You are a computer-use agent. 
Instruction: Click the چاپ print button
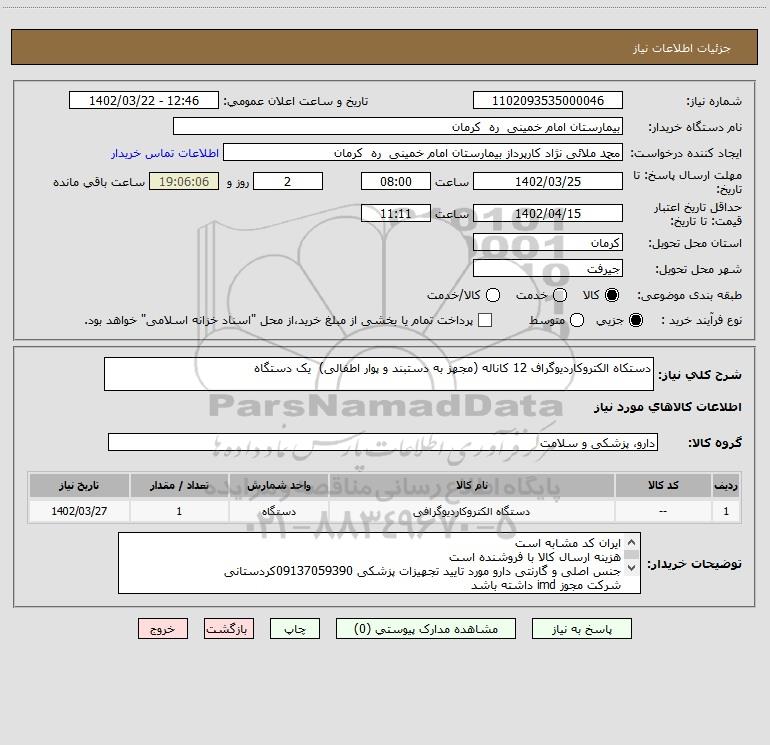(x=295, y=629)
